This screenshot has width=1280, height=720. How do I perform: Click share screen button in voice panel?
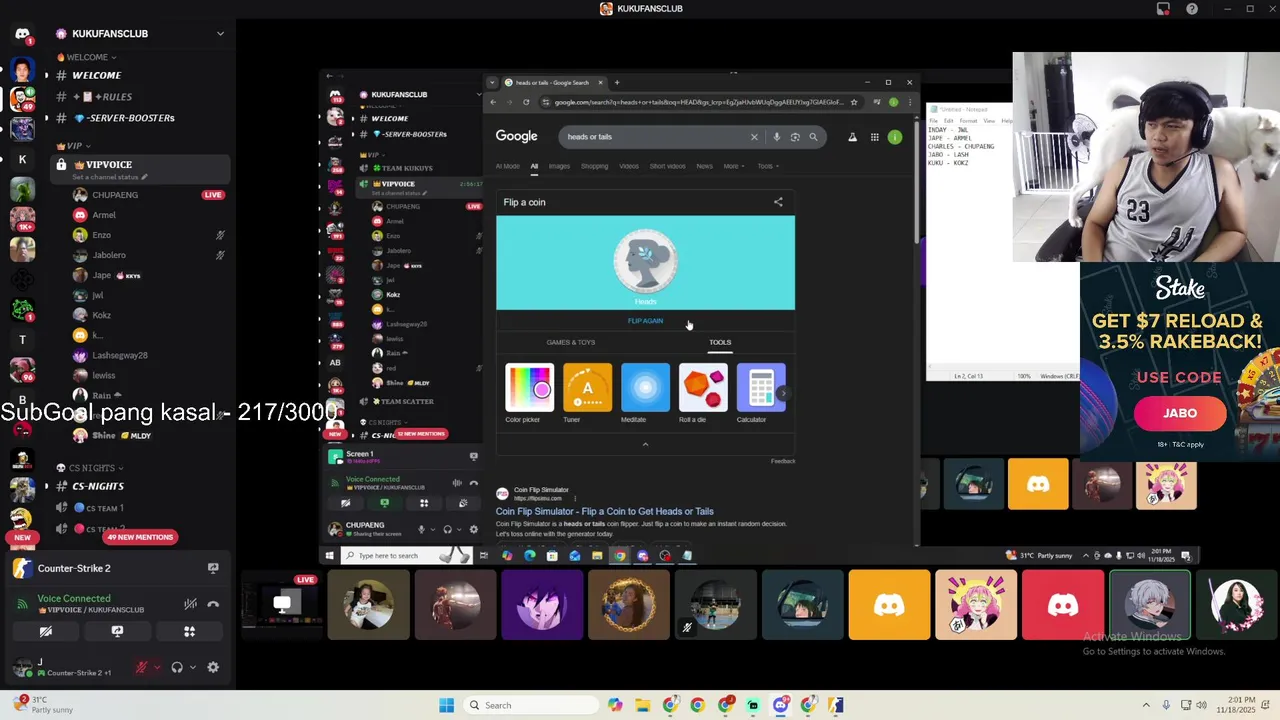(x=117, y=632)
